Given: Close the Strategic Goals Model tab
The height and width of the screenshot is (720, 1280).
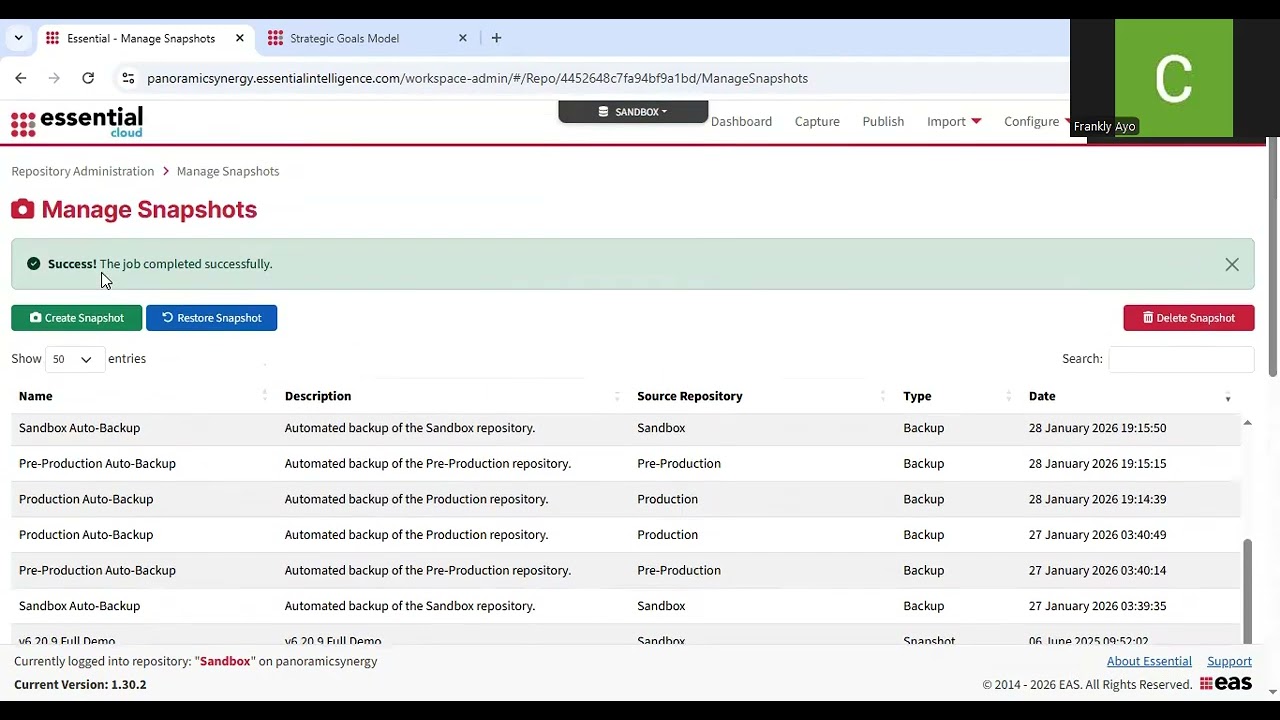Looking at the screenshot, I should (463, 38).
